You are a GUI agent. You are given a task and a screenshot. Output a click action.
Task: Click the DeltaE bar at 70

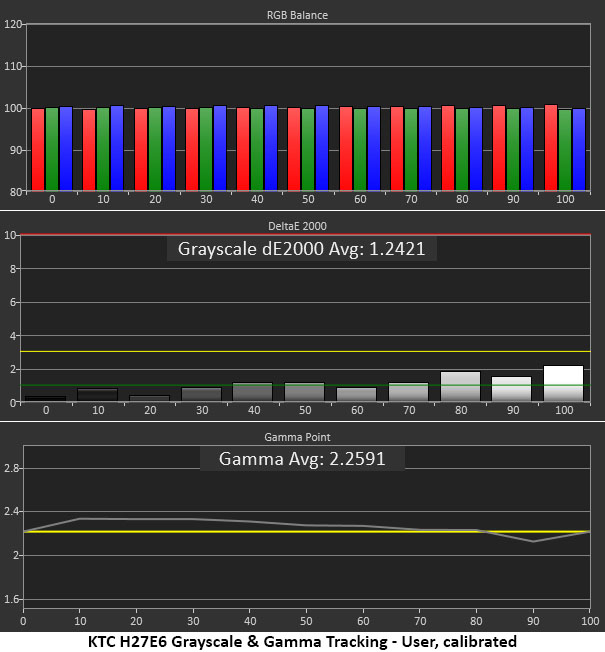[x=408, y=392]
